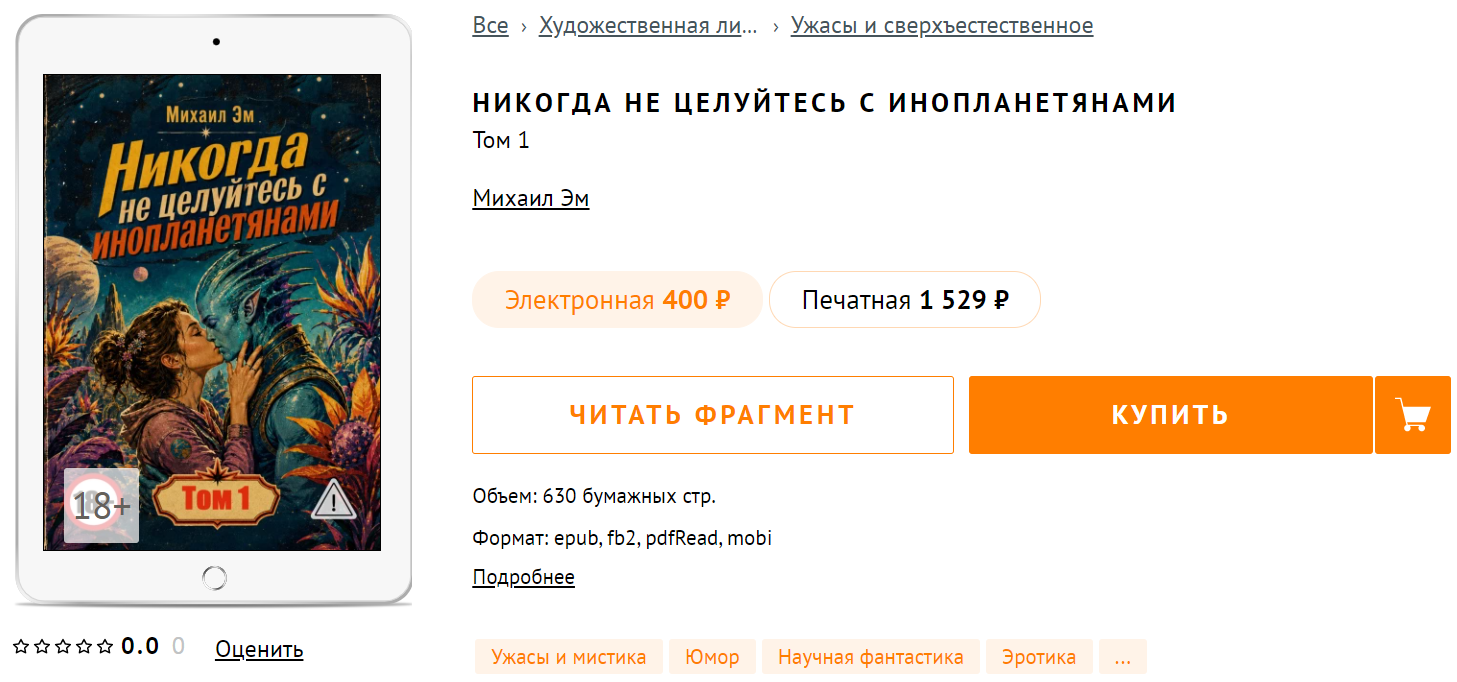Select the Электронная 400 ₽ version
The image size is (1457, 682).
pyautogui.click(x=617, y=300)
